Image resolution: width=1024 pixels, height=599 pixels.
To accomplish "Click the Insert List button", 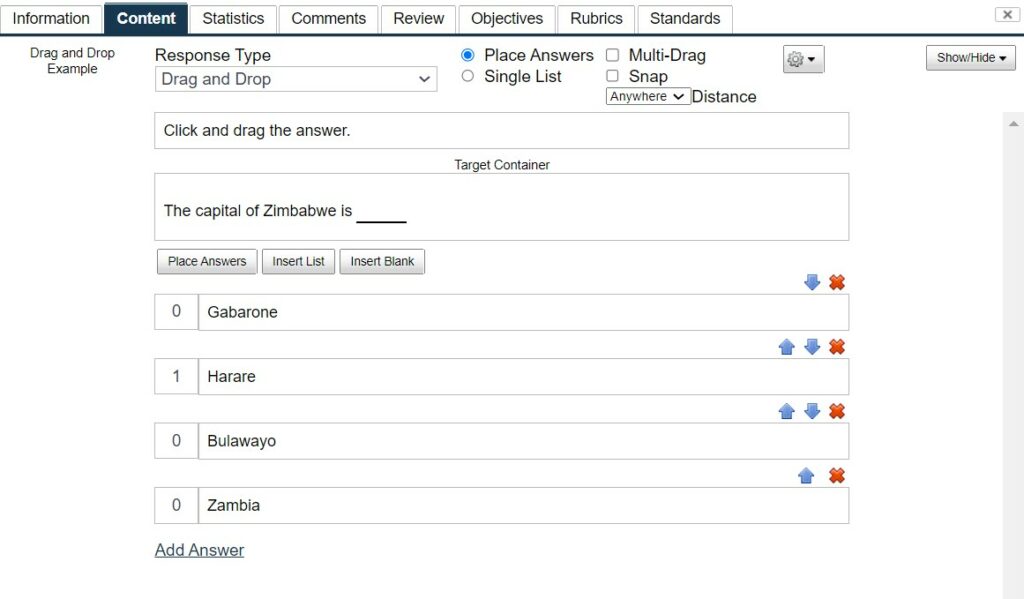I will (x=298, y=261).
